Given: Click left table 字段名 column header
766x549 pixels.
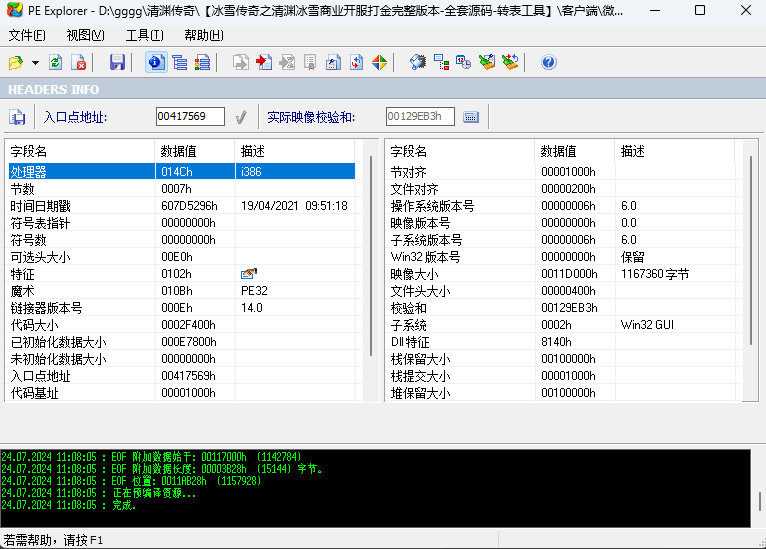Looking at the screenshot, I should coord(82,151).
